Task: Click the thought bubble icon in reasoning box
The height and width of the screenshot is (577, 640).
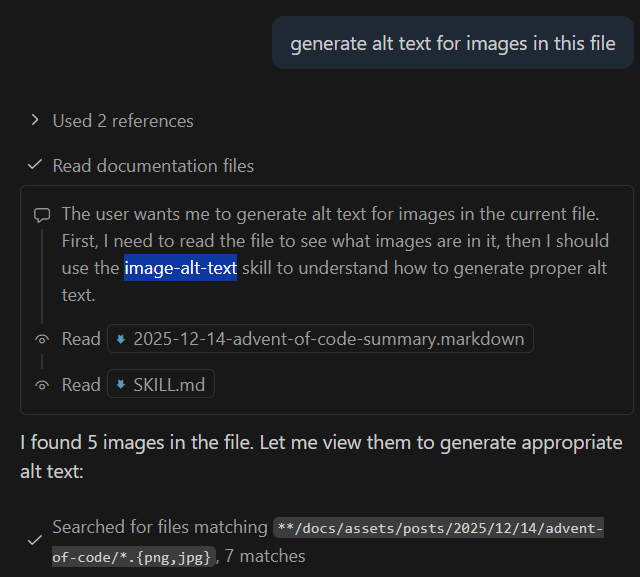Action: [x=42, y=214]
